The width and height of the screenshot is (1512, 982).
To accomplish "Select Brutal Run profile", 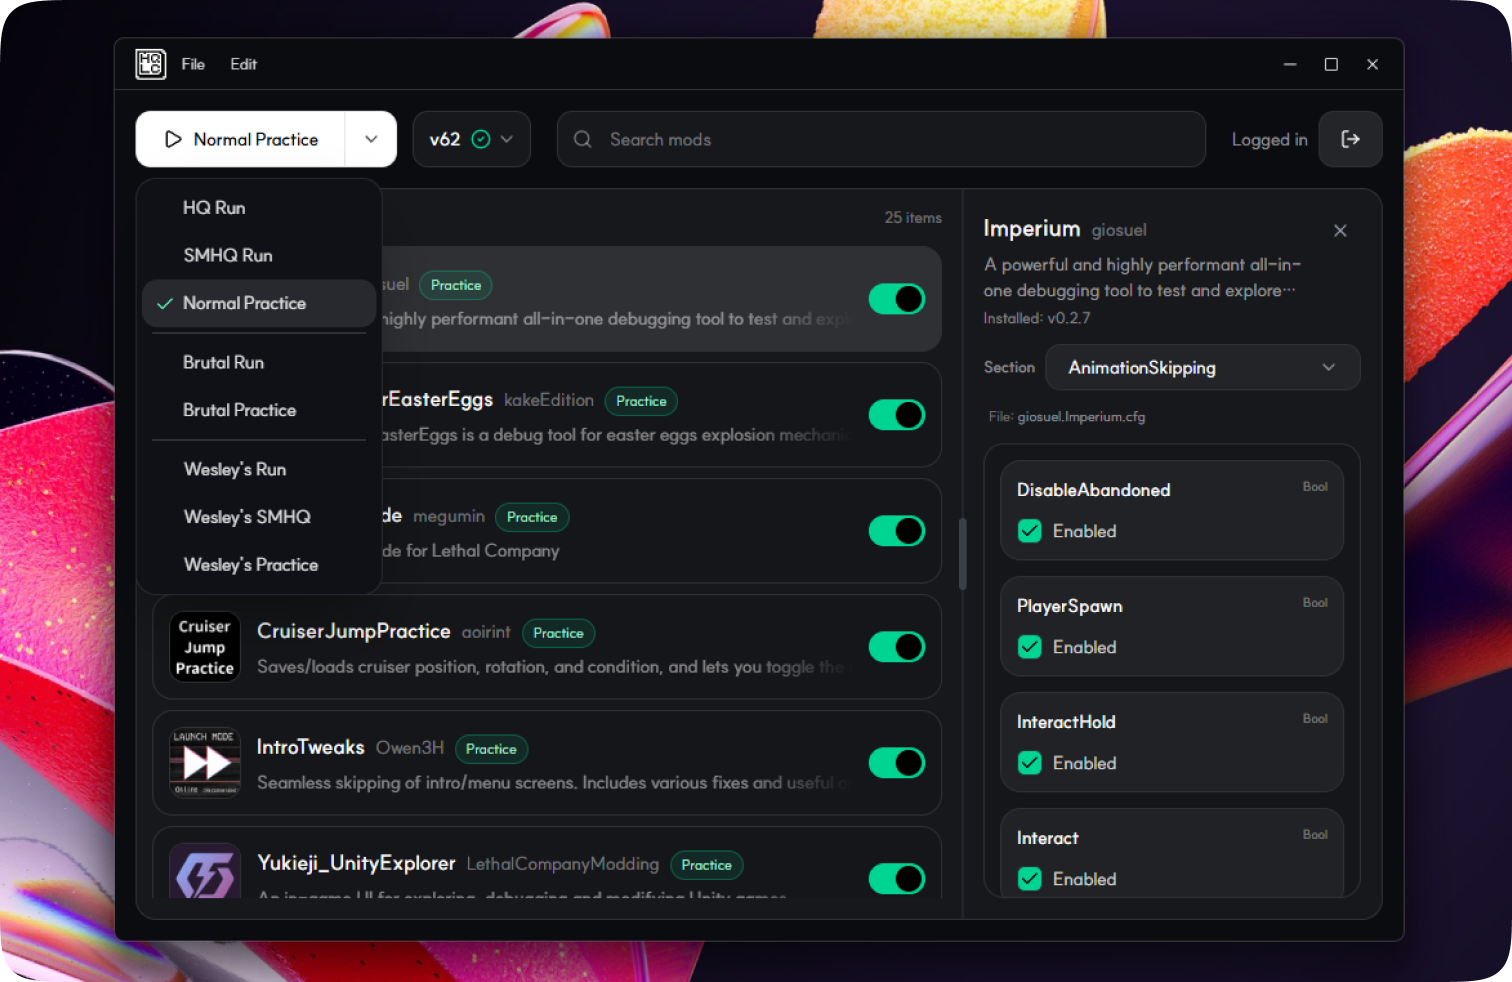I will click(259, 363).
